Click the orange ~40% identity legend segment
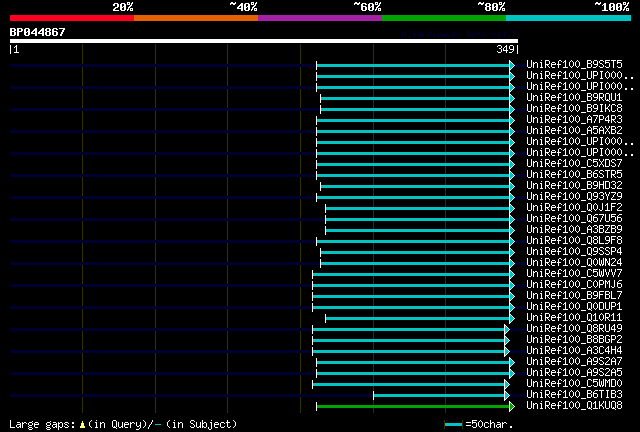This screenshot has height=432, width=640. (x=196, y=18)
